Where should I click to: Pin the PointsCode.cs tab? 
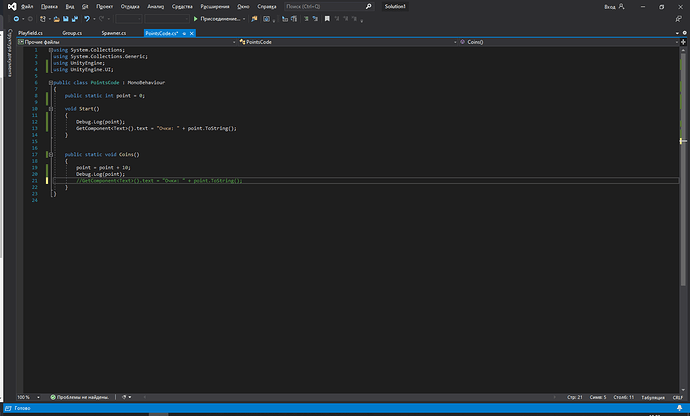[184, 33]
